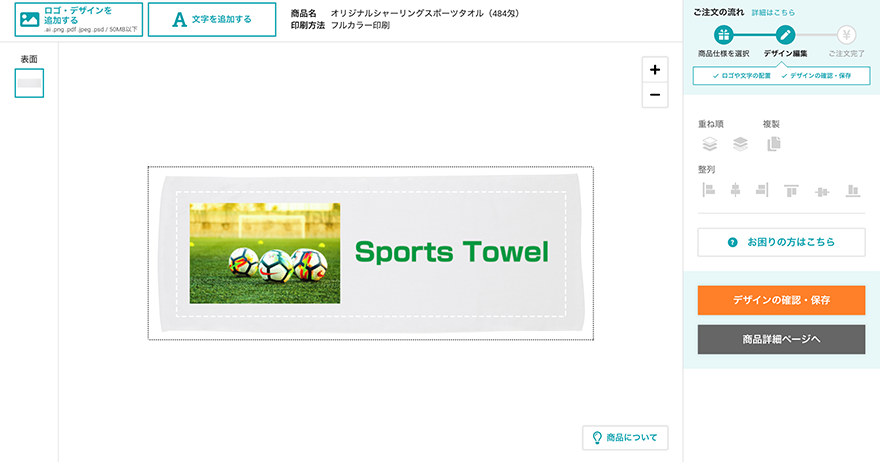Viewport: 880px width, 462px height.
Task: Open the 詳細はこちら order flow link
Action: (x=773, y=12)
